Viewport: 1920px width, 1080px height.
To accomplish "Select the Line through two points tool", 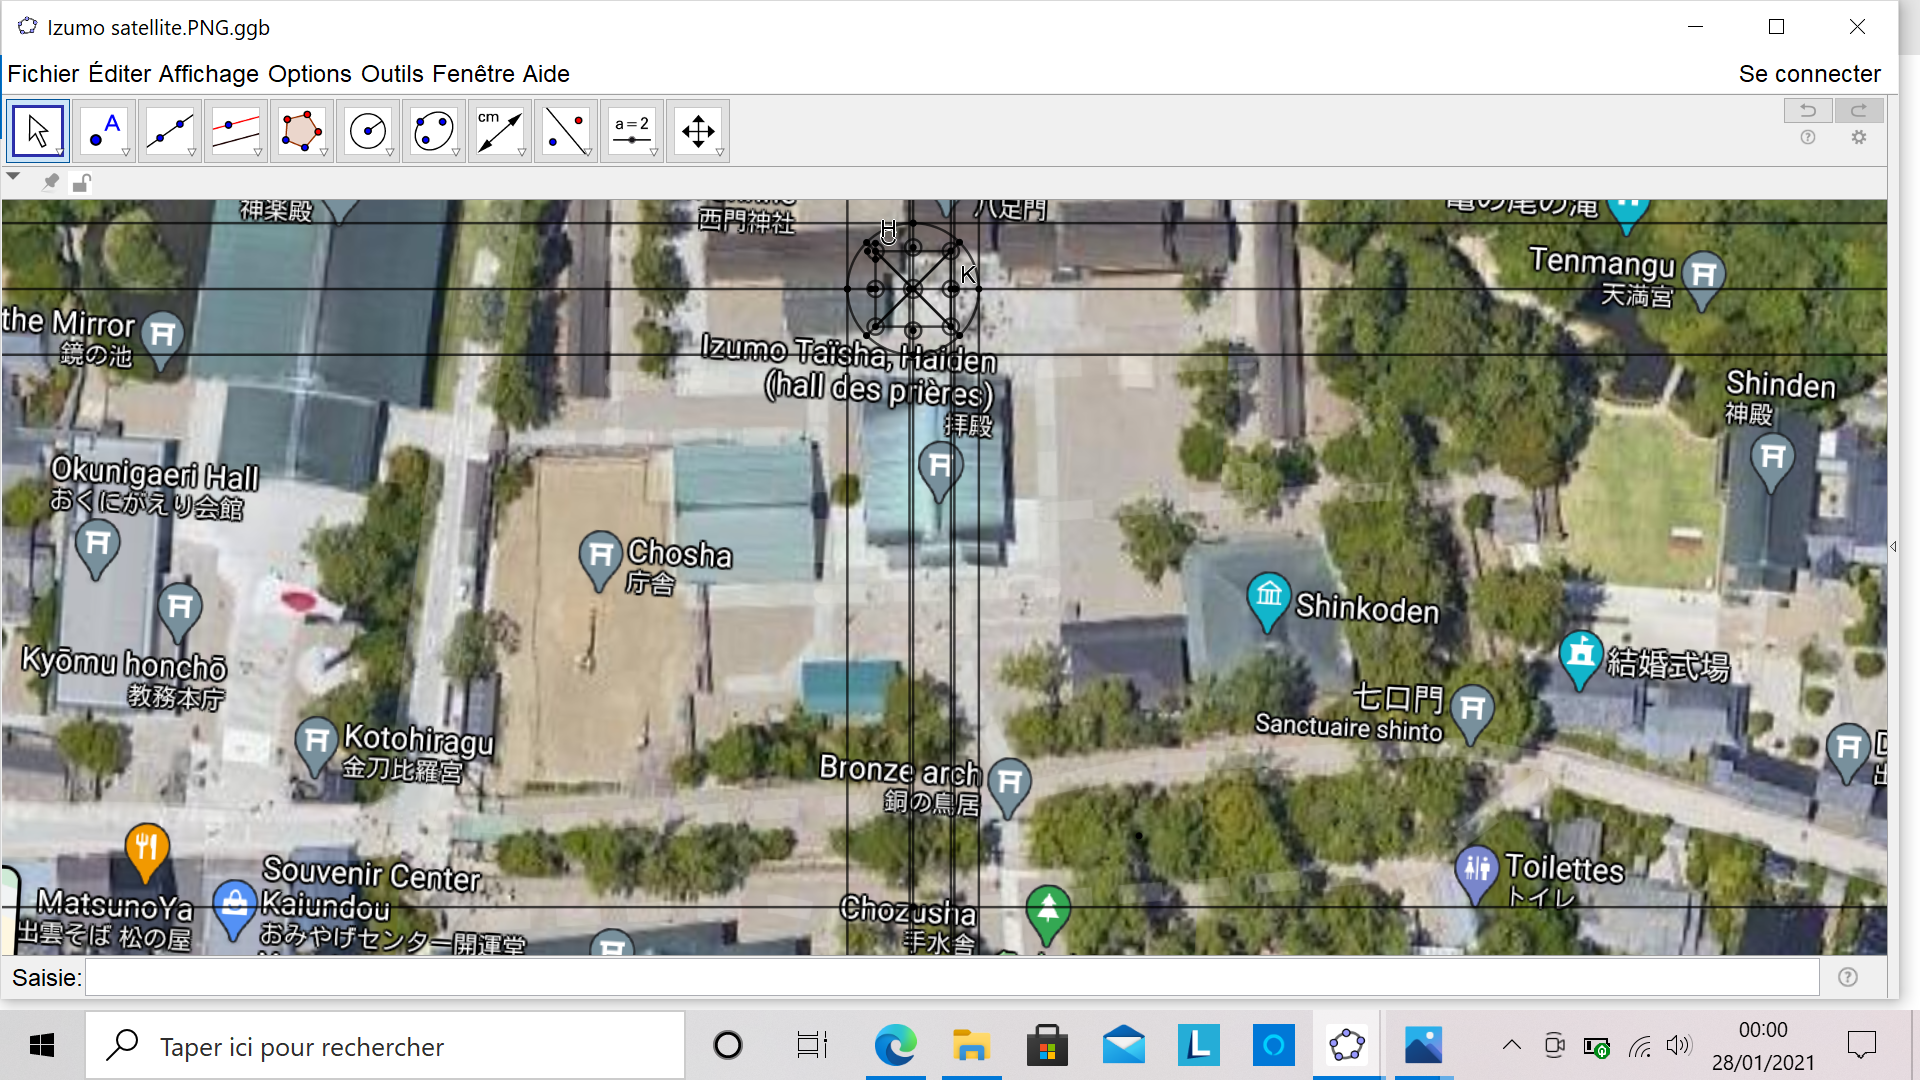I will click(170, 131).
